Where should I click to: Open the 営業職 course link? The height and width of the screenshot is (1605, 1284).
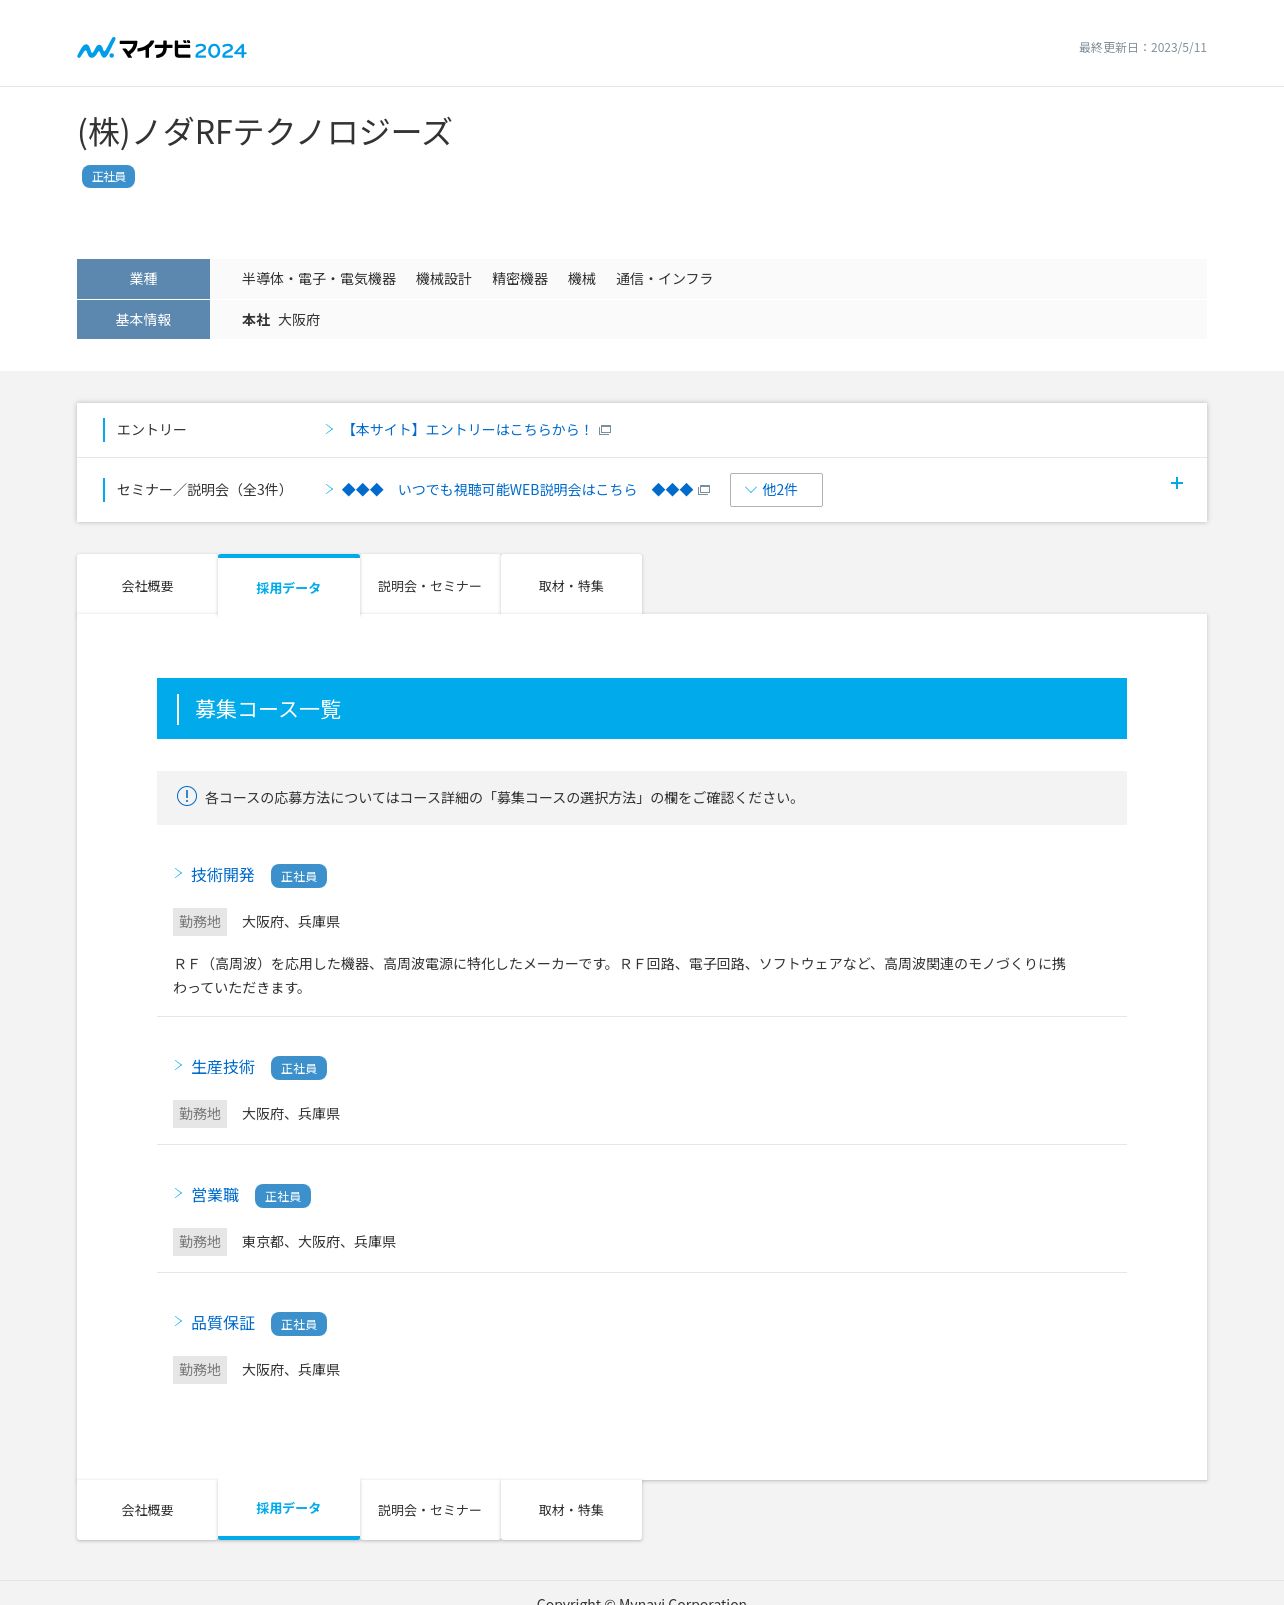pos(215,1195)
